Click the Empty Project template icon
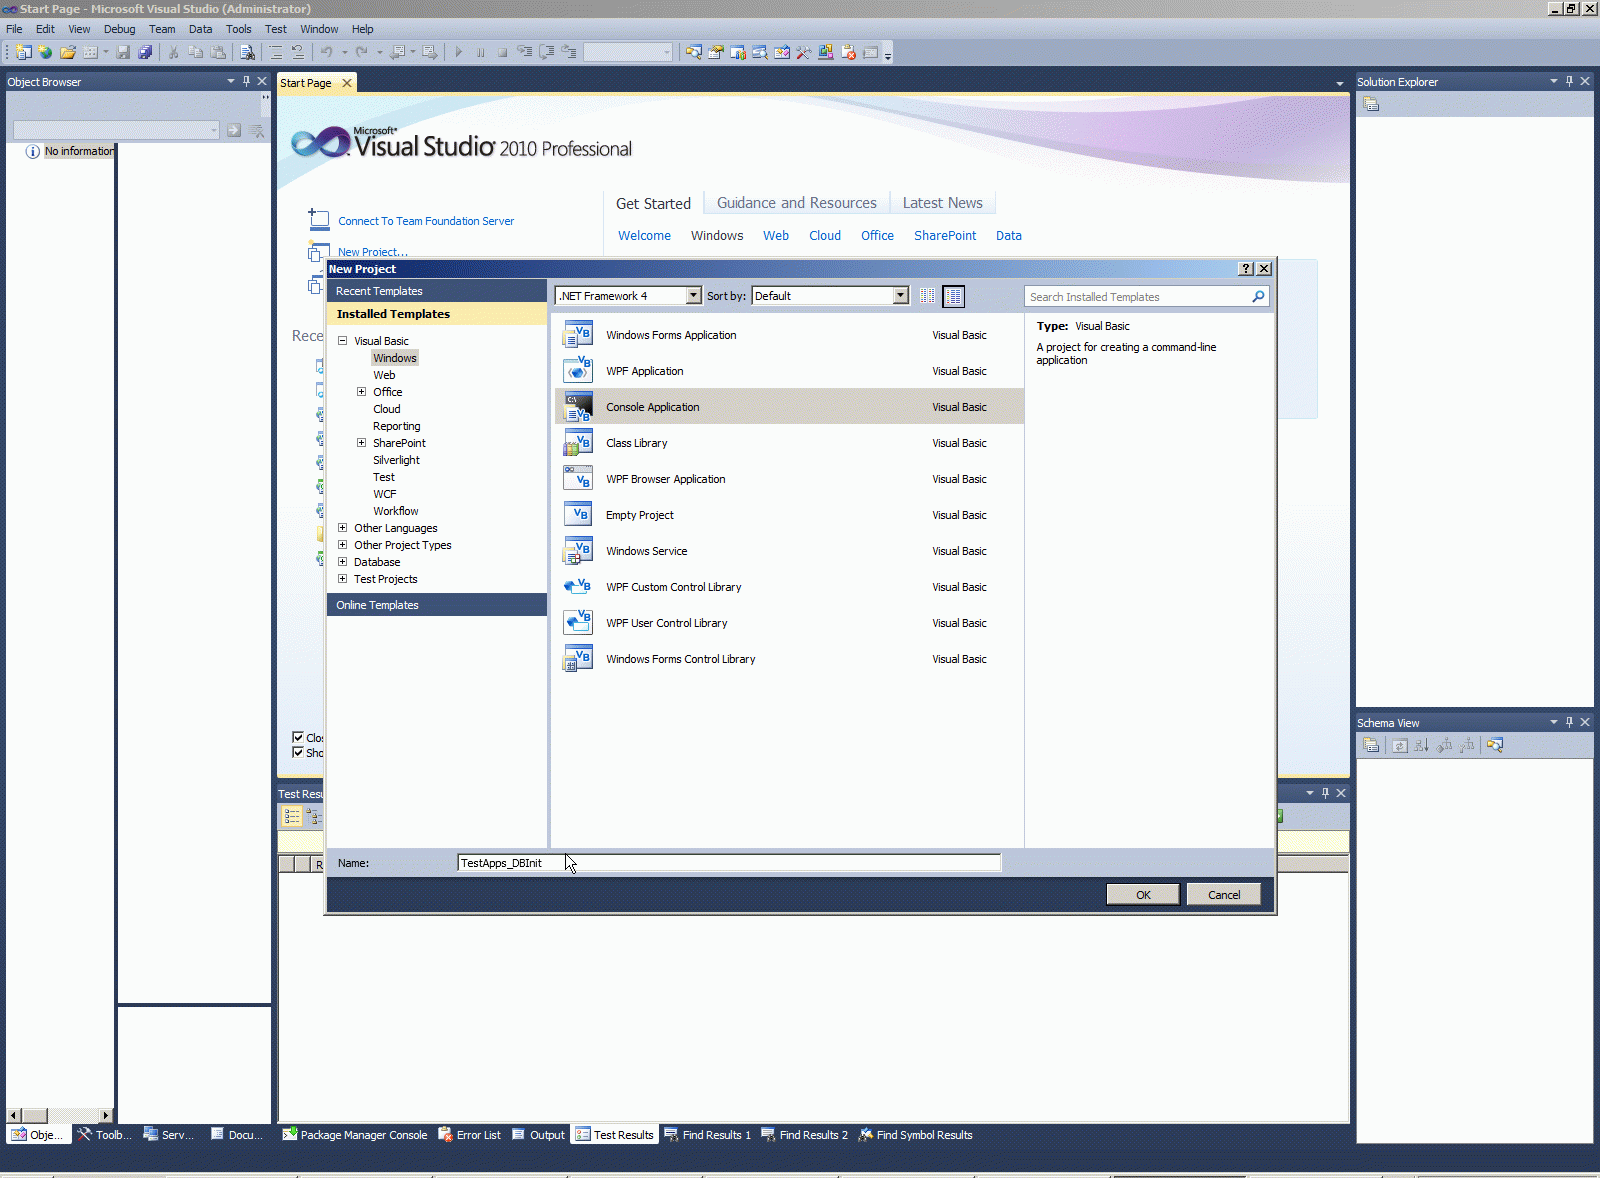Image resolution: width=1600 pixels, height=1178 pixels. [x=578, y=515]
